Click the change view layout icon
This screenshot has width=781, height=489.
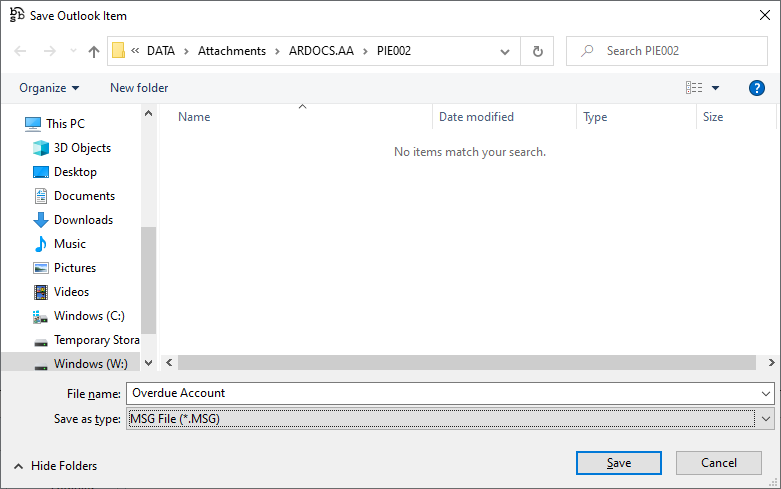coord(694,88)
